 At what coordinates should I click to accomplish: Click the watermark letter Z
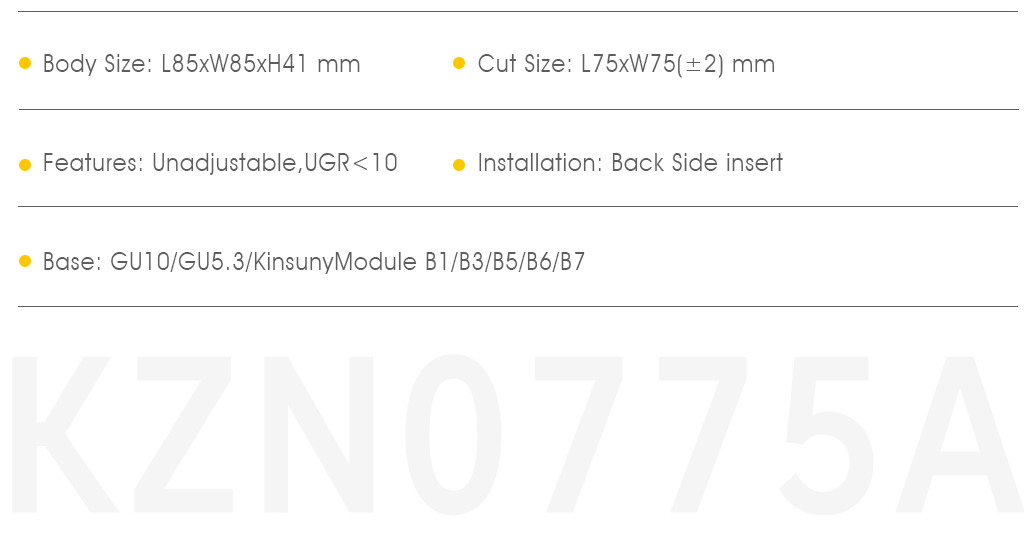pyautogui.click(x=184, y=435)
